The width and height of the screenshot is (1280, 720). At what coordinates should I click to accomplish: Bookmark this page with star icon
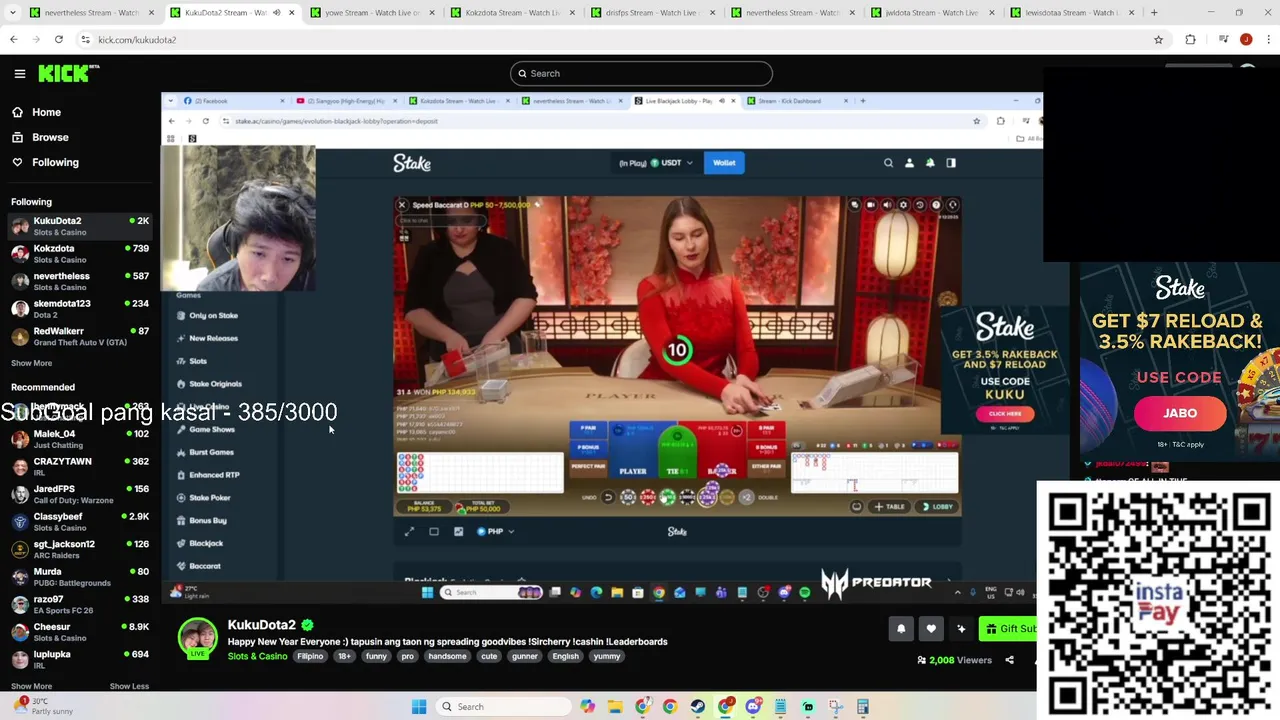tap(1159, 40)
